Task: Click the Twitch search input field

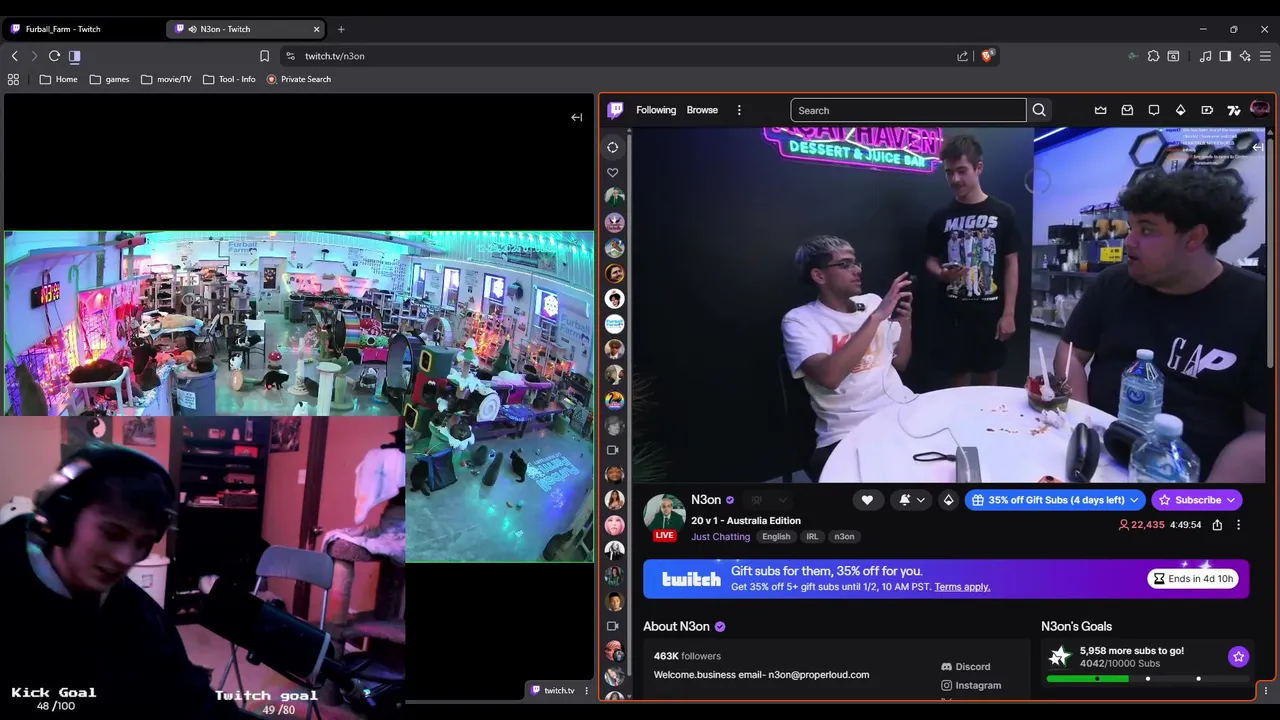Action: (907, 110)
